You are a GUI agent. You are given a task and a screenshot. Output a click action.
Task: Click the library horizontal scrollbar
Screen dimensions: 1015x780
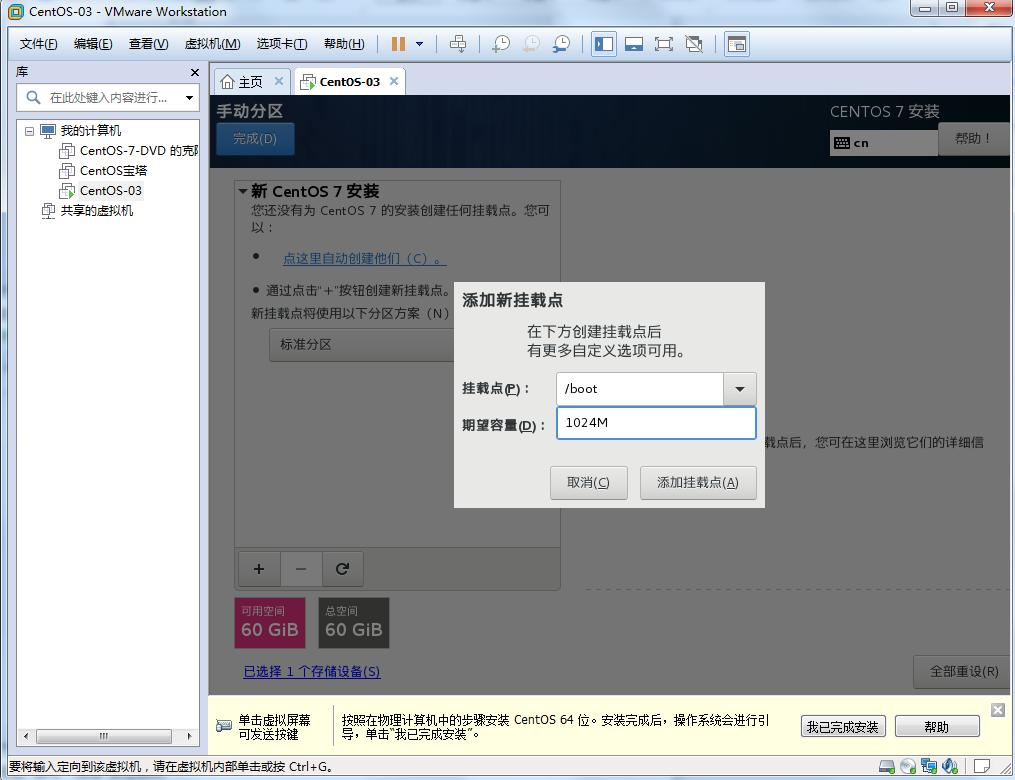click(104, 736)
